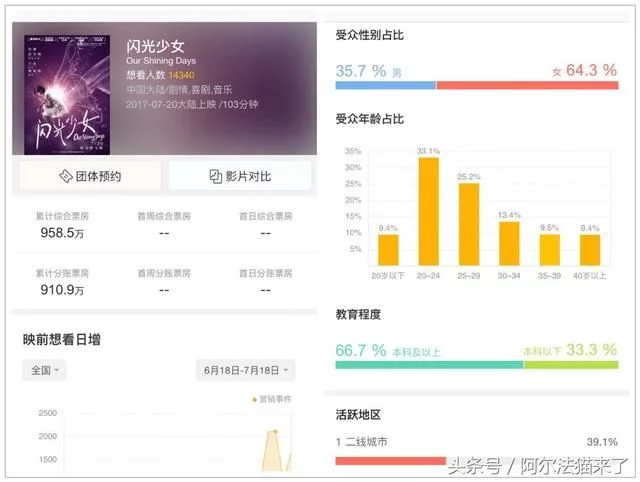The height and width of the screenshot is (482, 640).
Task: Click the 营销事件 legend dot
Action: coord(255,399)
